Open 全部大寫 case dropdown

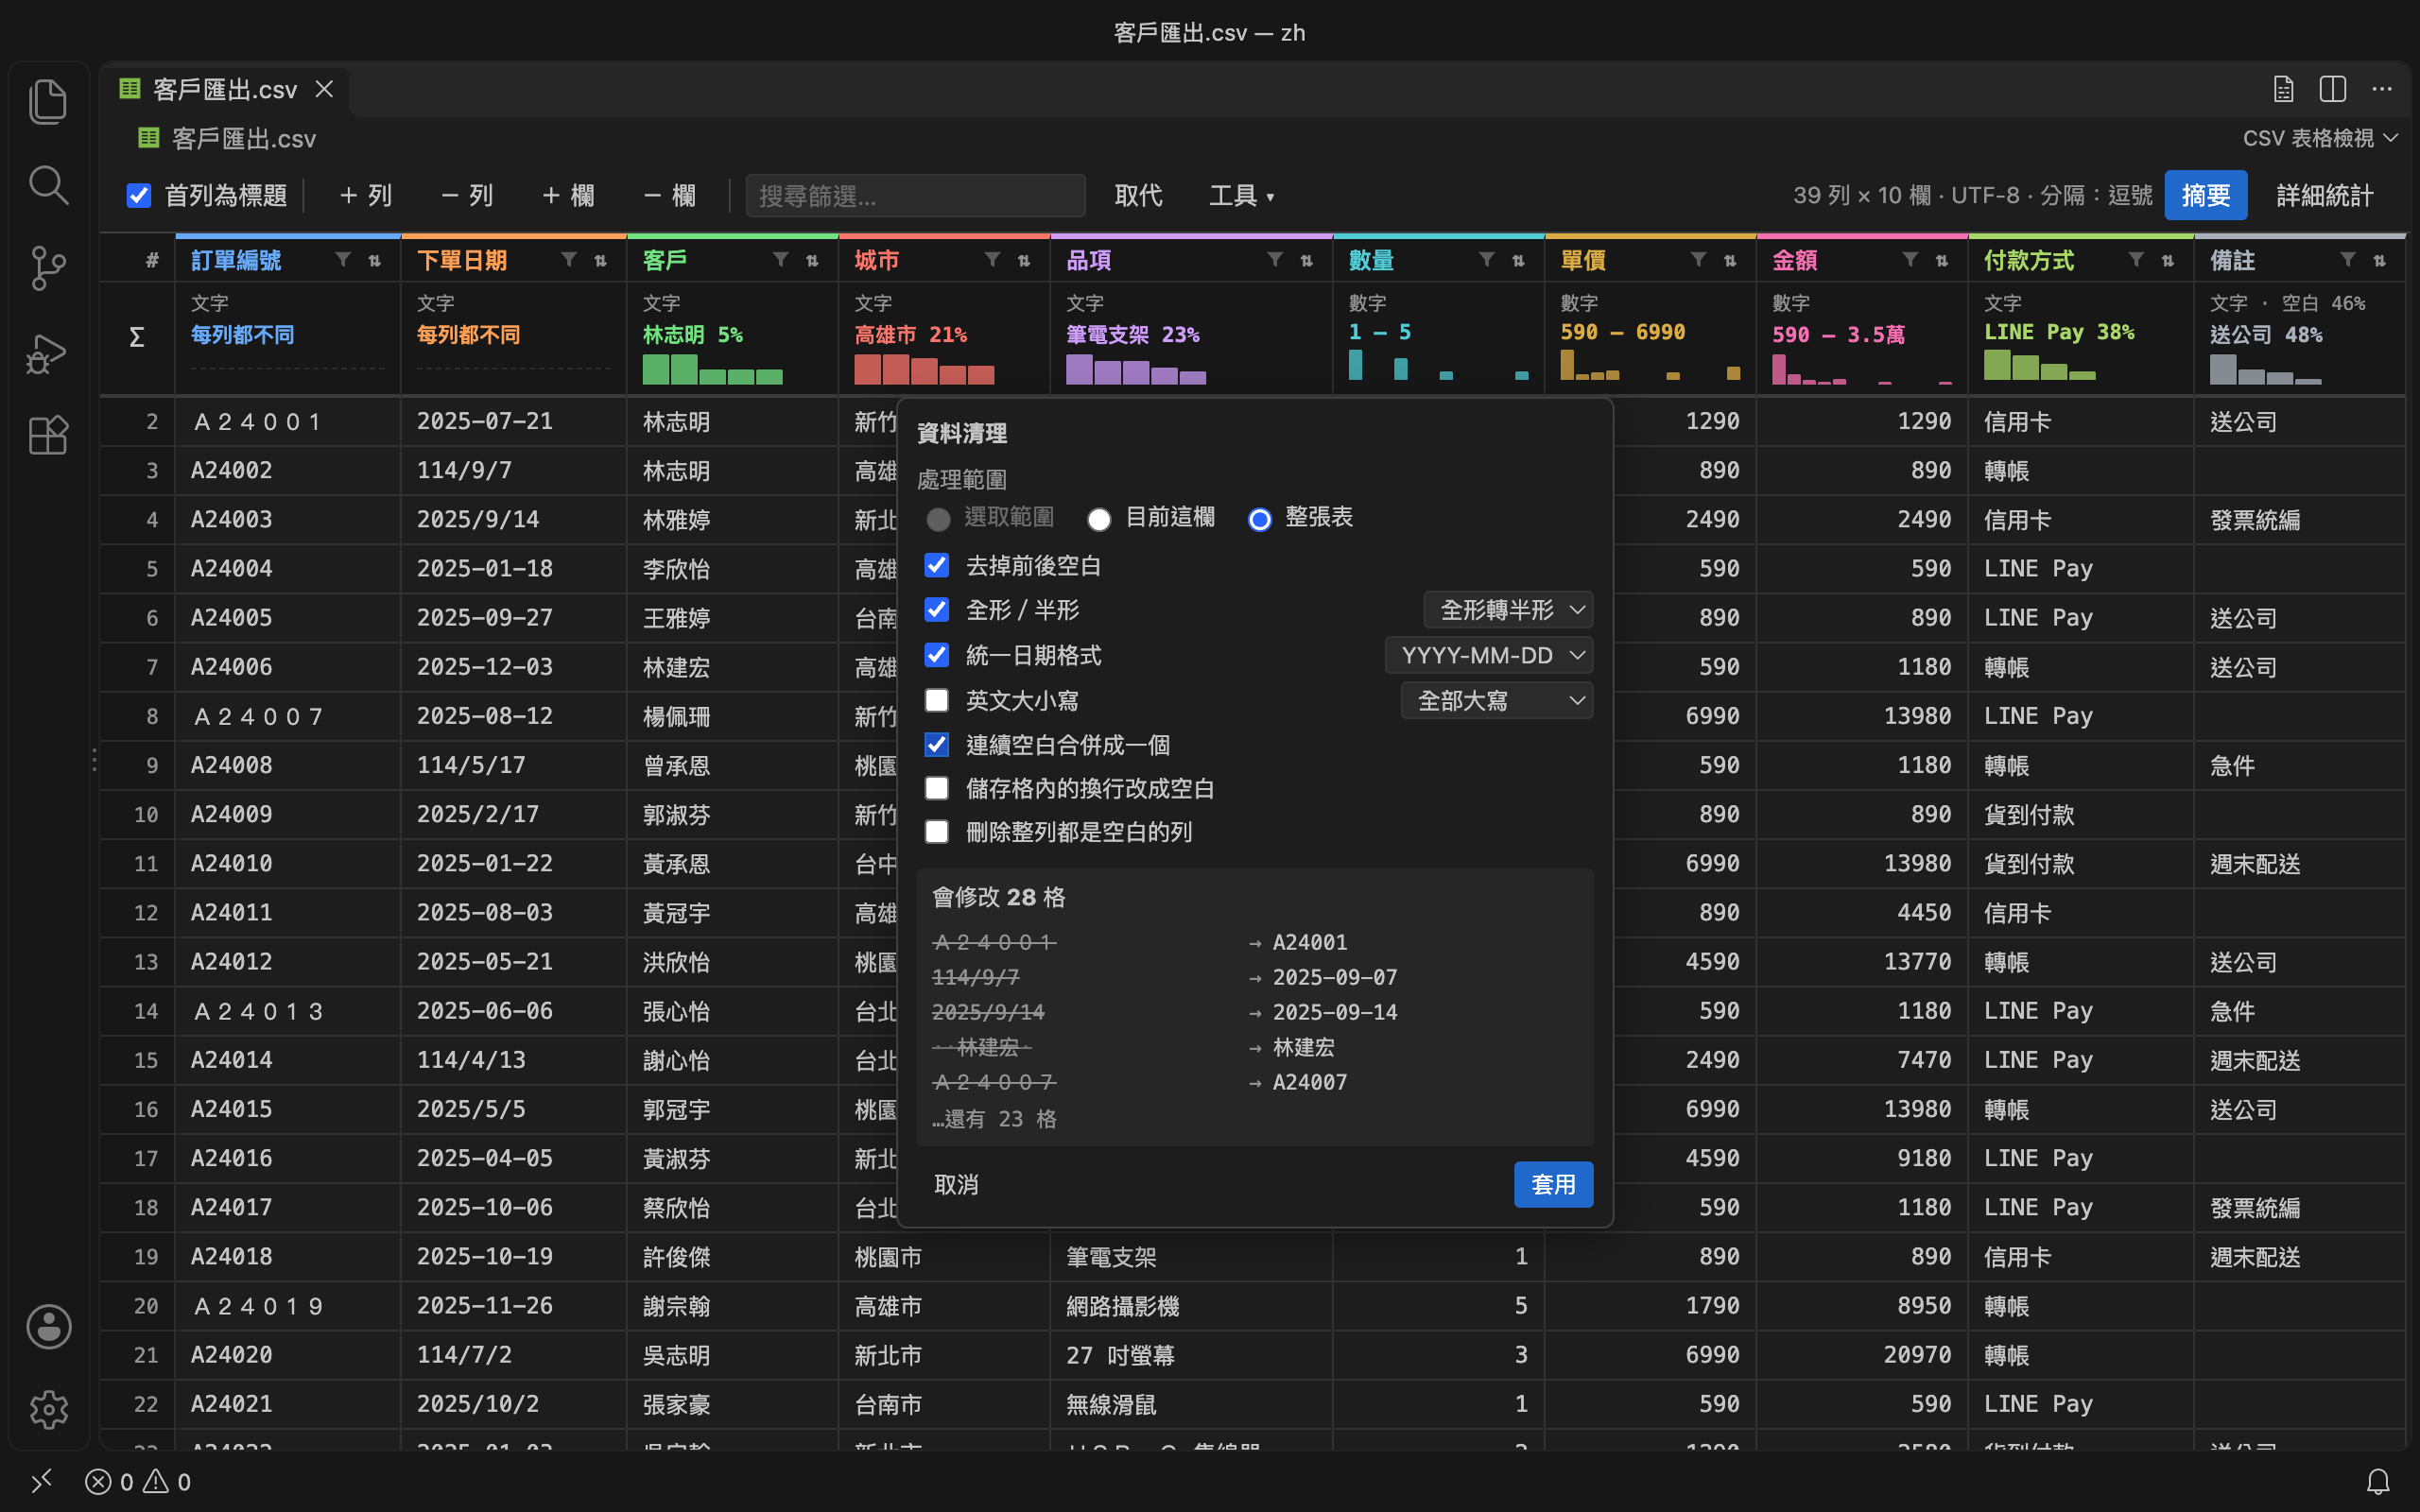1497,700
